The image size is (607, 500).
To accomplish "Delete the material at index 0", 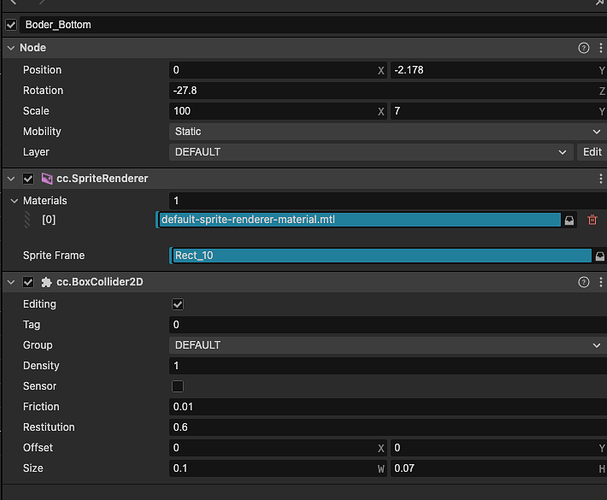I will coord(592,220).
